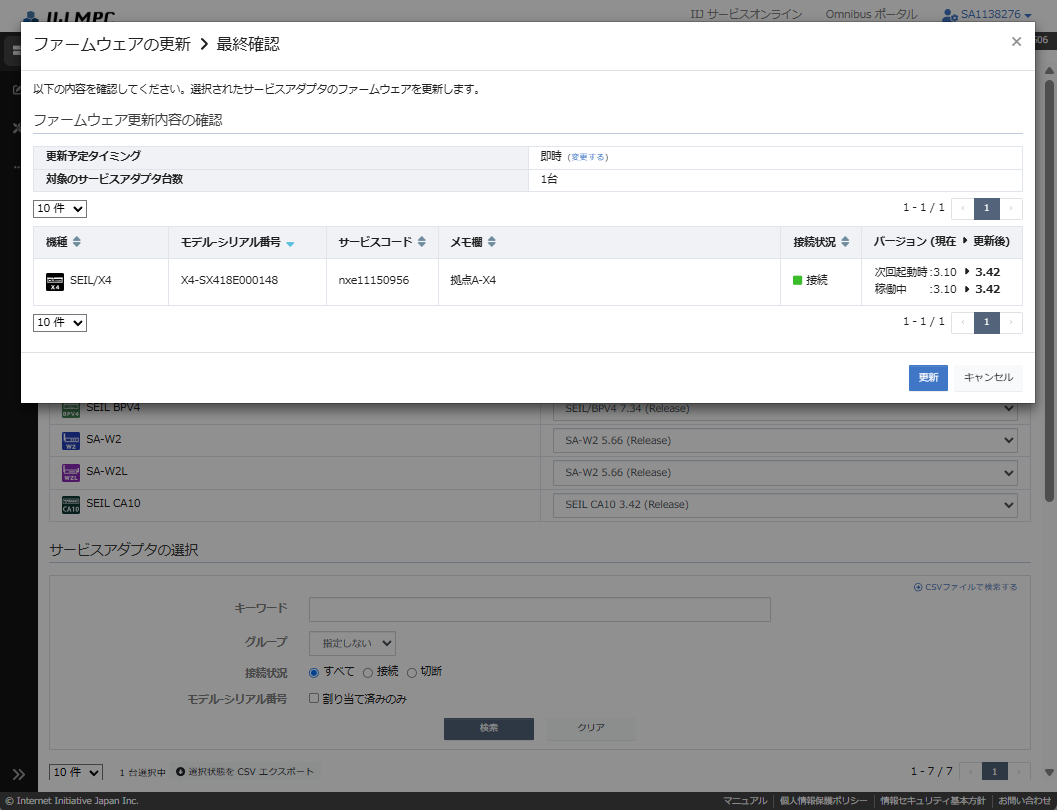The width and height of the screenshot is (1057, 810).
Task: Click previous page arrow in upper pagination
Action: tap(963, 208)
